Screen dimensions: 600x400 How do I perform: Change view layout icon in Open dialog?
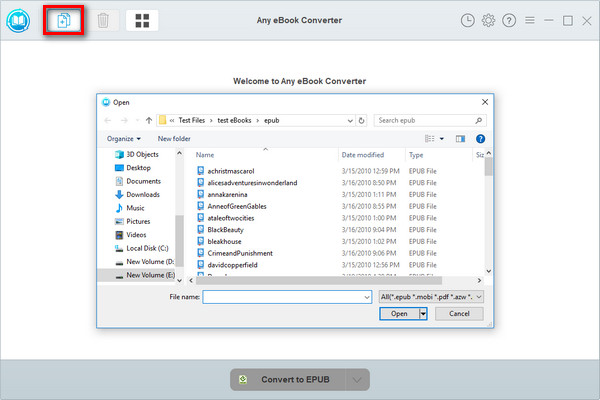pyautogui.click(x=430, y=139)
